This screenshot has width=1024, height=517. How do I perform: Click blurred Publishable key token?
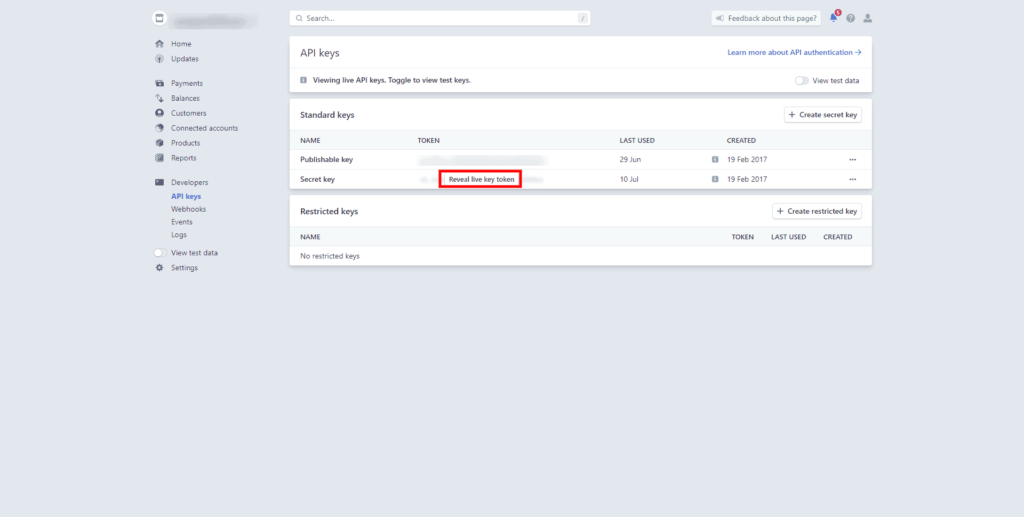coord(481,160)
